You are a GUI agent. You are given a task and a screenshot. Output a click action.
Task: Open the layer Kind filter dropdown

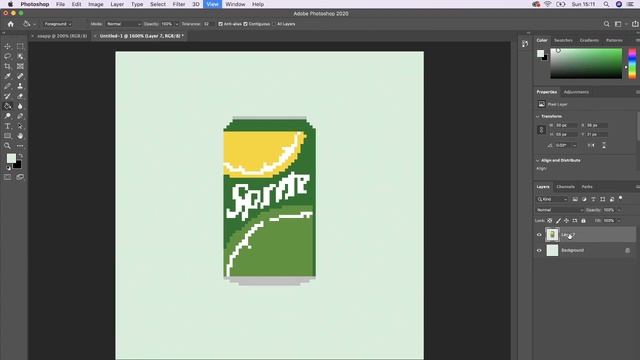(552, 199)
